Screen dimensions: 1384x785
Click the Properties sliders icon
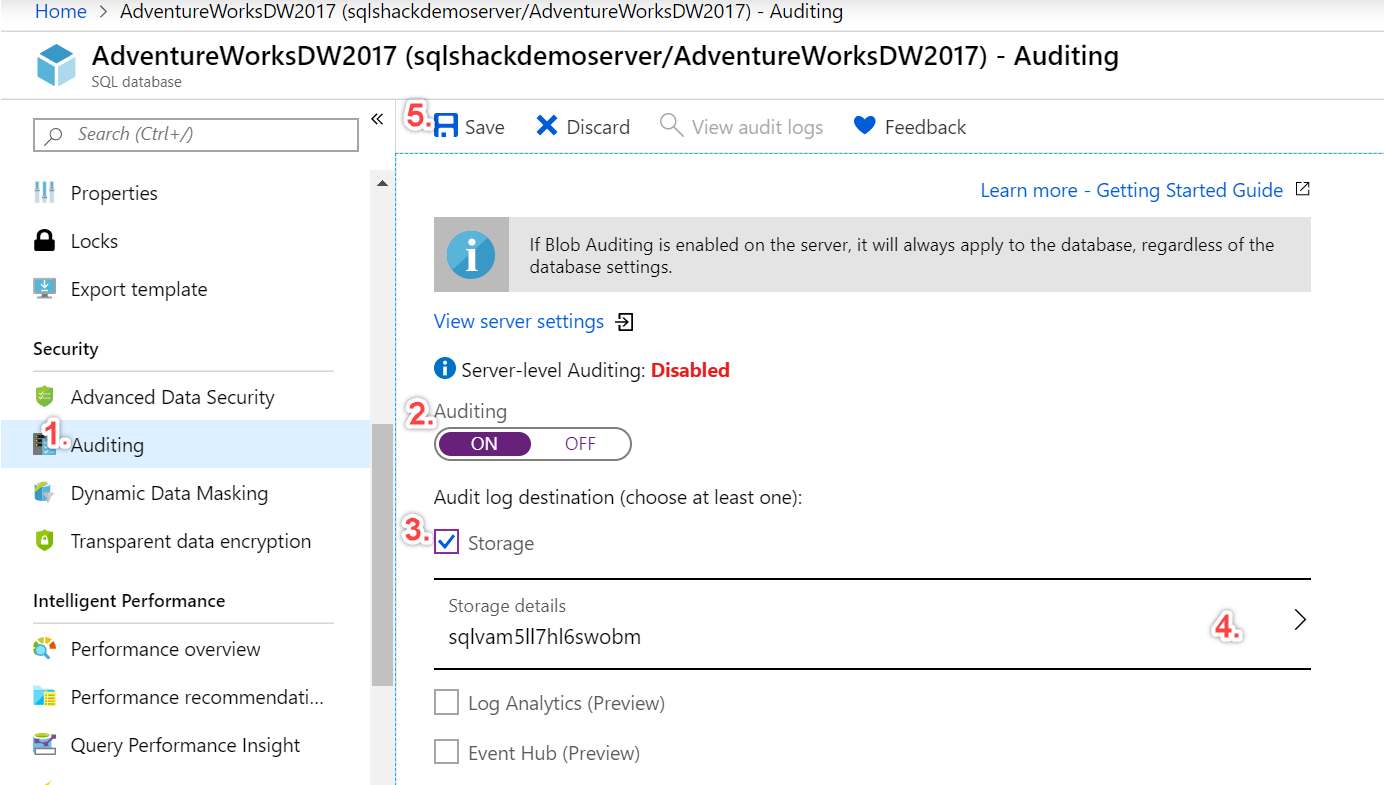click(x=44, y=192)
